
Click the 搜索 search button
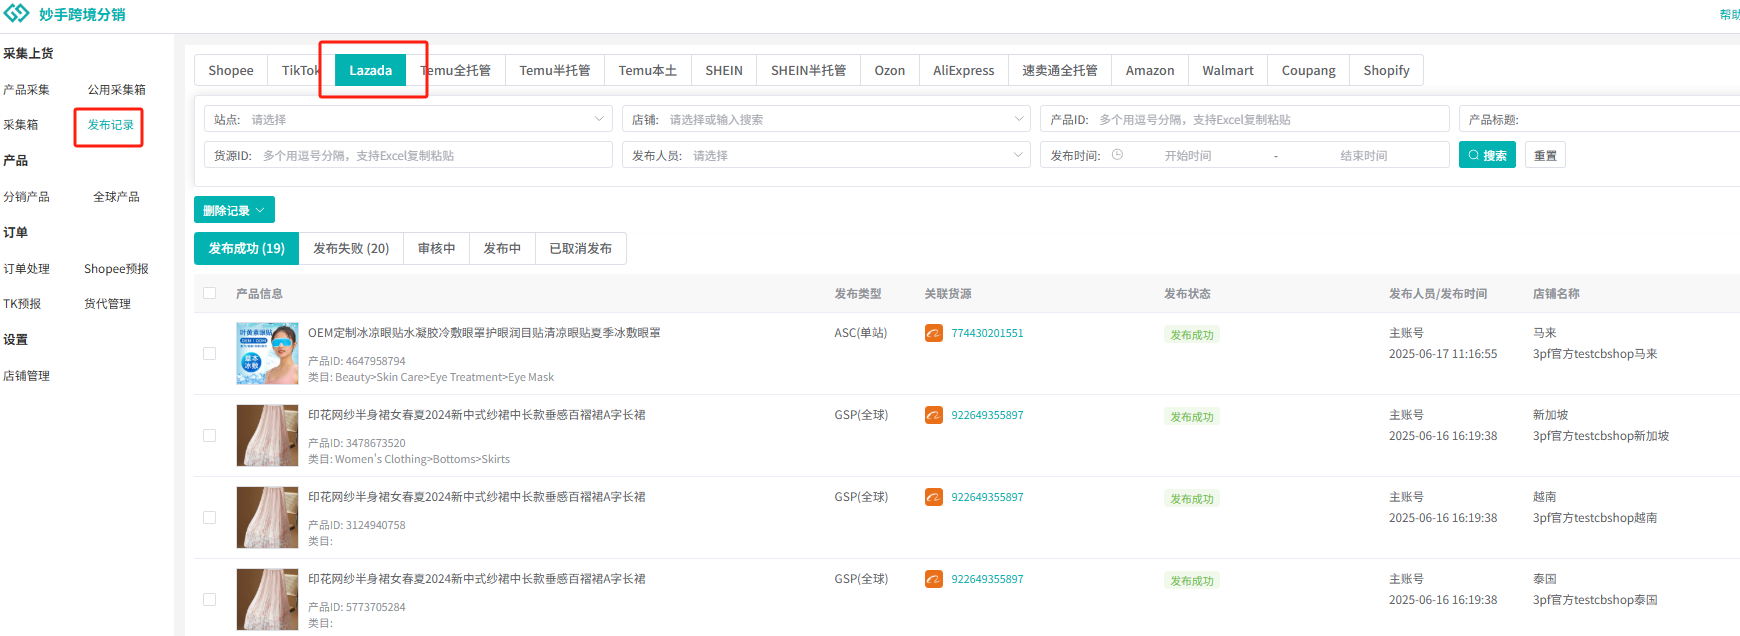[1488, 155]
